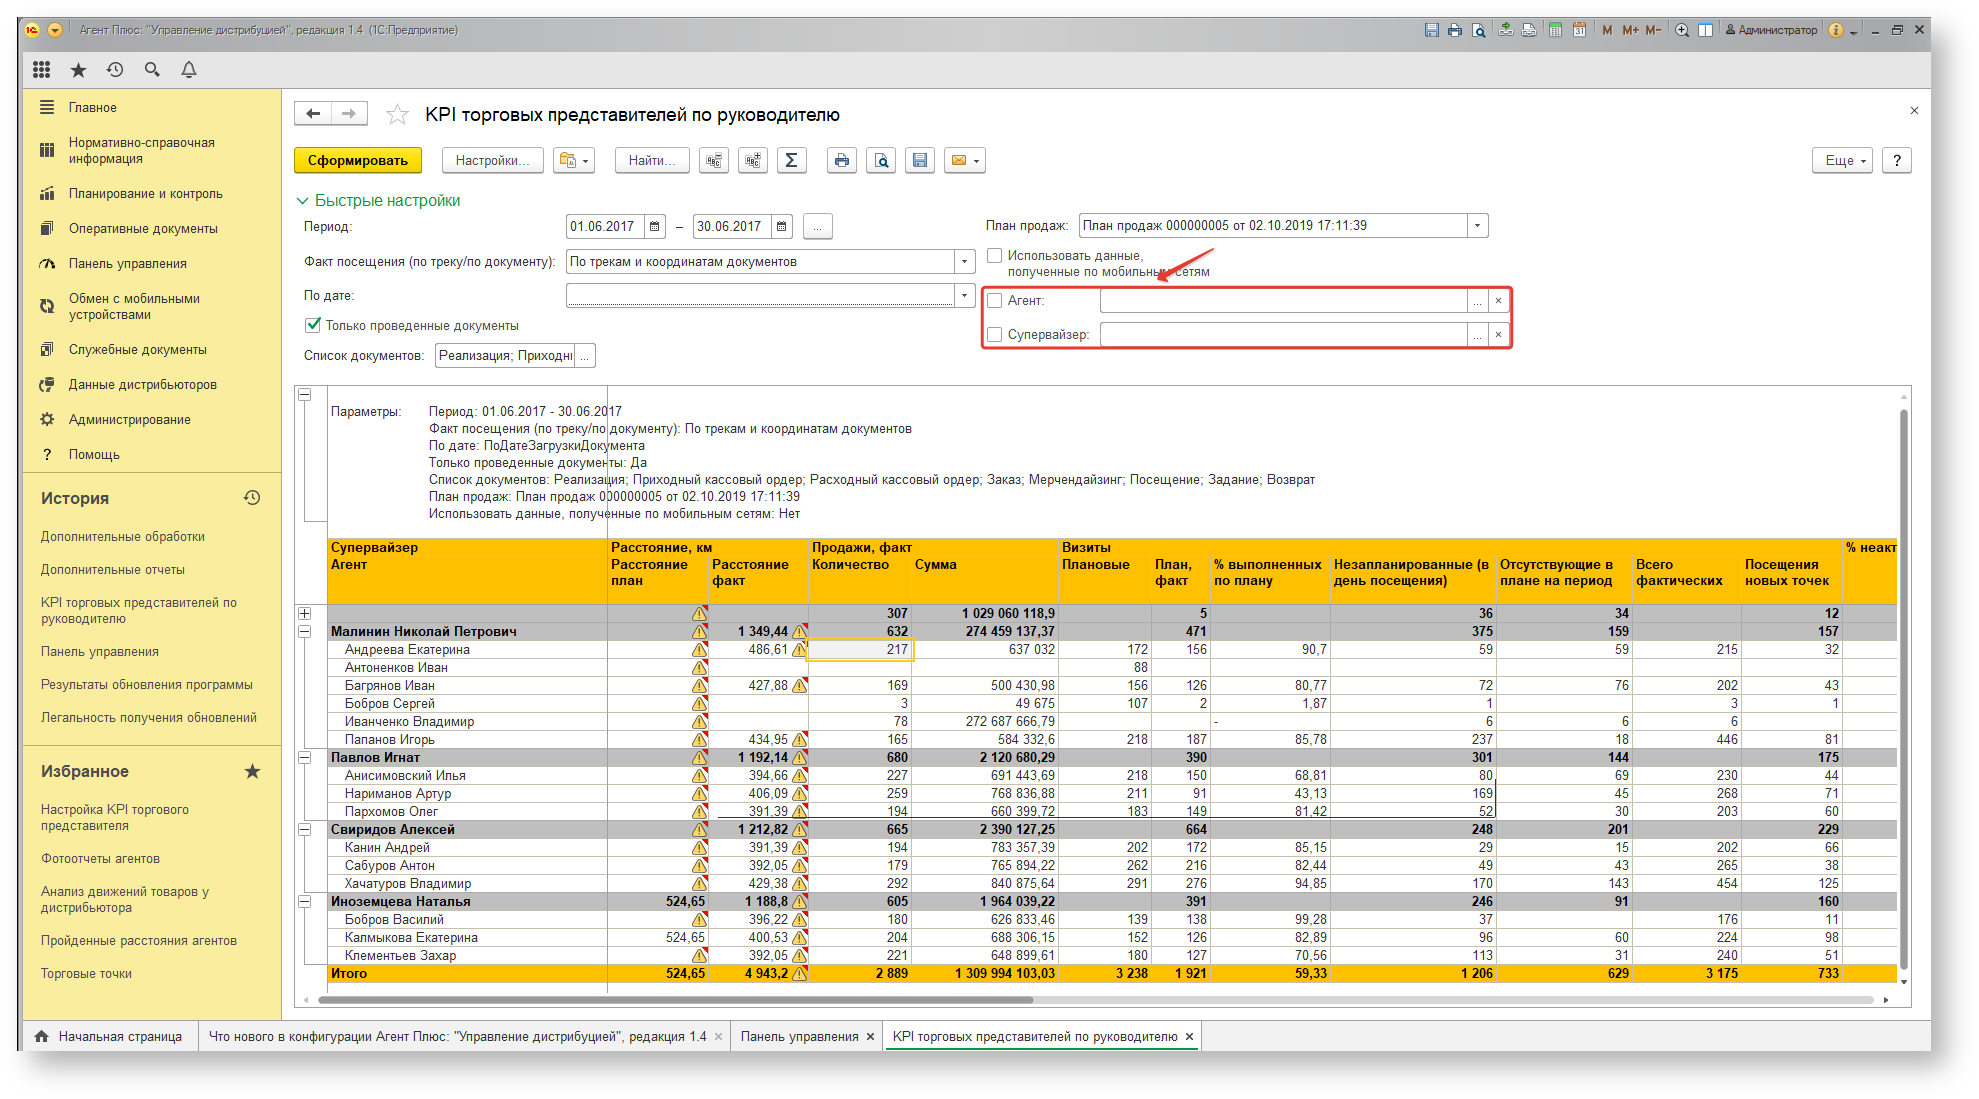Print report using the report toolbar printer icon
The image size is (1979, 1099).
[842, 160]
